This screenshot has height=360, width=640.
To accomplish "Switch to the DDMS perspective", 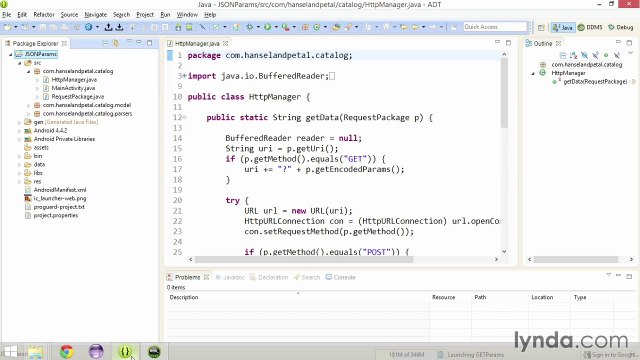I will coord(590,27).
